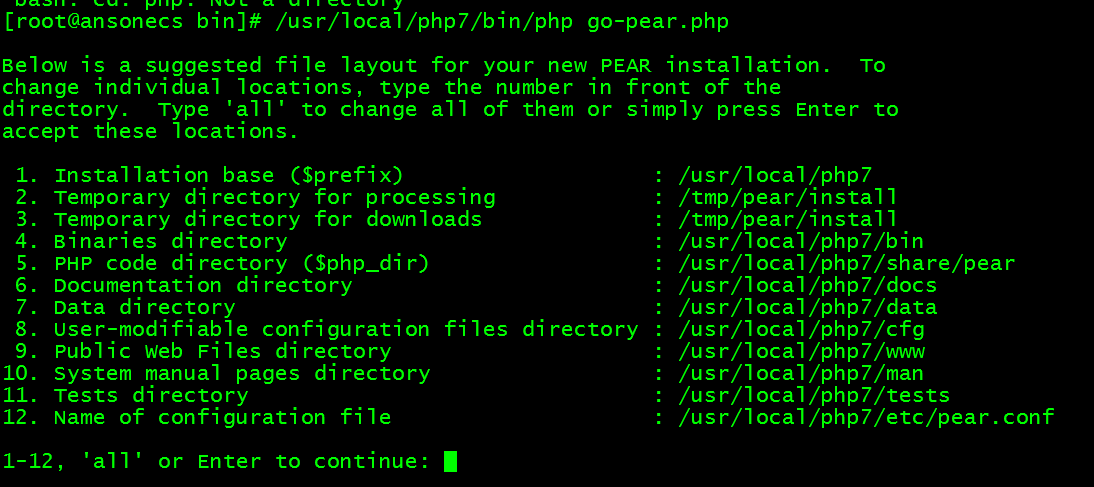Viewport: 1094px width, 487px height.
Task: Click 'User-modifiable configuration files directory' entry
Action: pos(346,329)
